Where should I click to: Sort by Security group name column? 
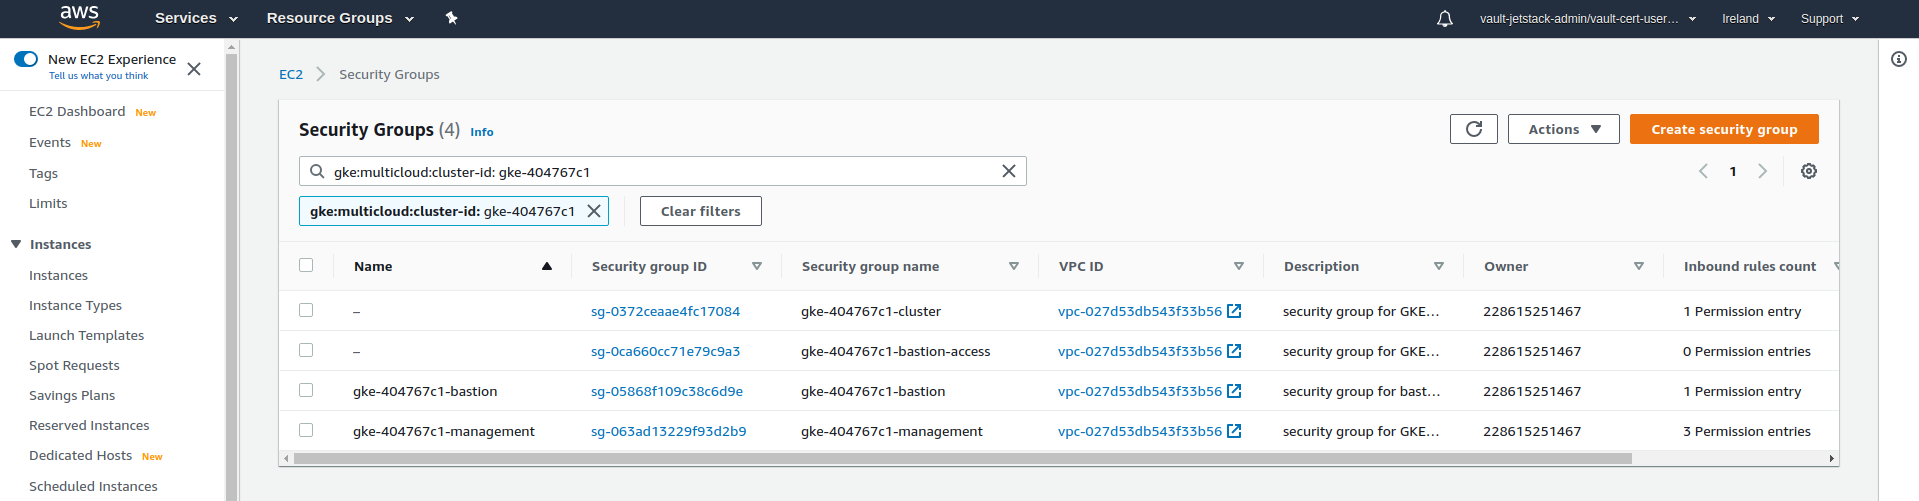coord(1014,266)
